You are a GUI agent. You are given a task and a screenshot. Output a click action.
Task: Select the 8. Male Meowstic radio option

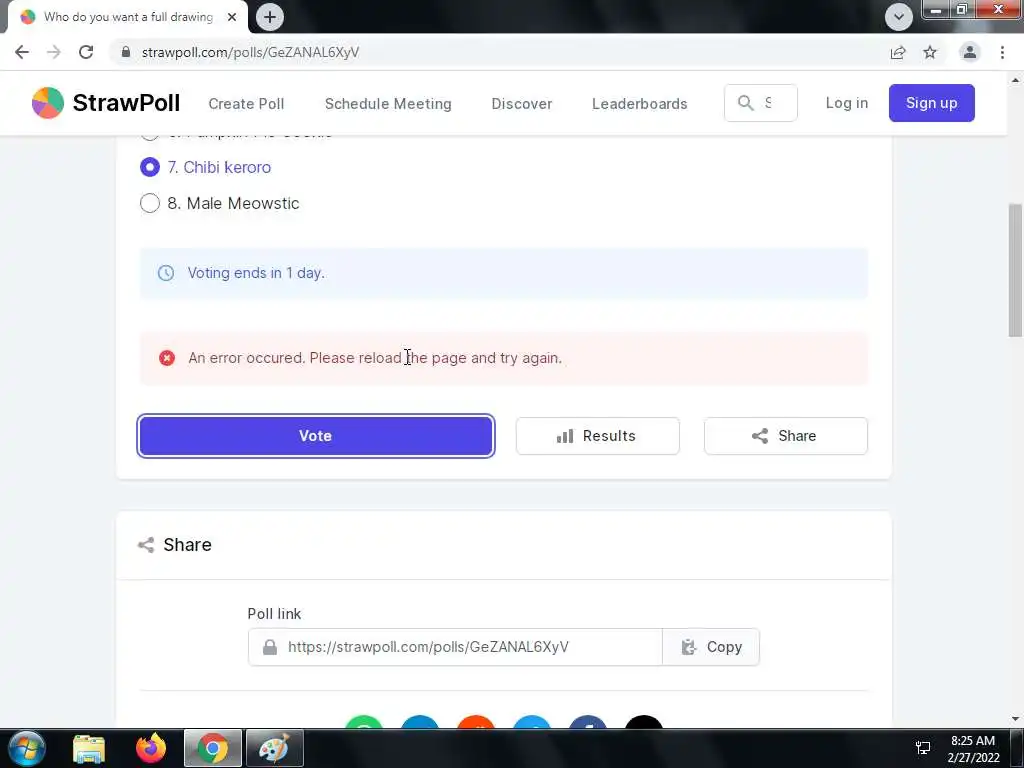tap(150, 203)
